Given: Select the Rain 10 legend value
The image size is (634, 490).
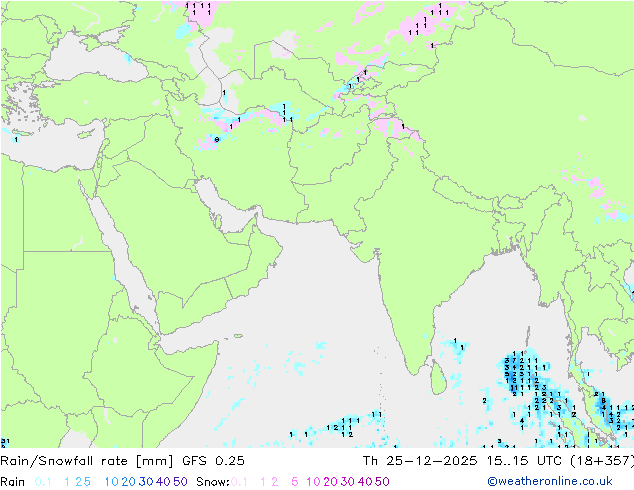Looking at the screenshot, I should point(111,482).
